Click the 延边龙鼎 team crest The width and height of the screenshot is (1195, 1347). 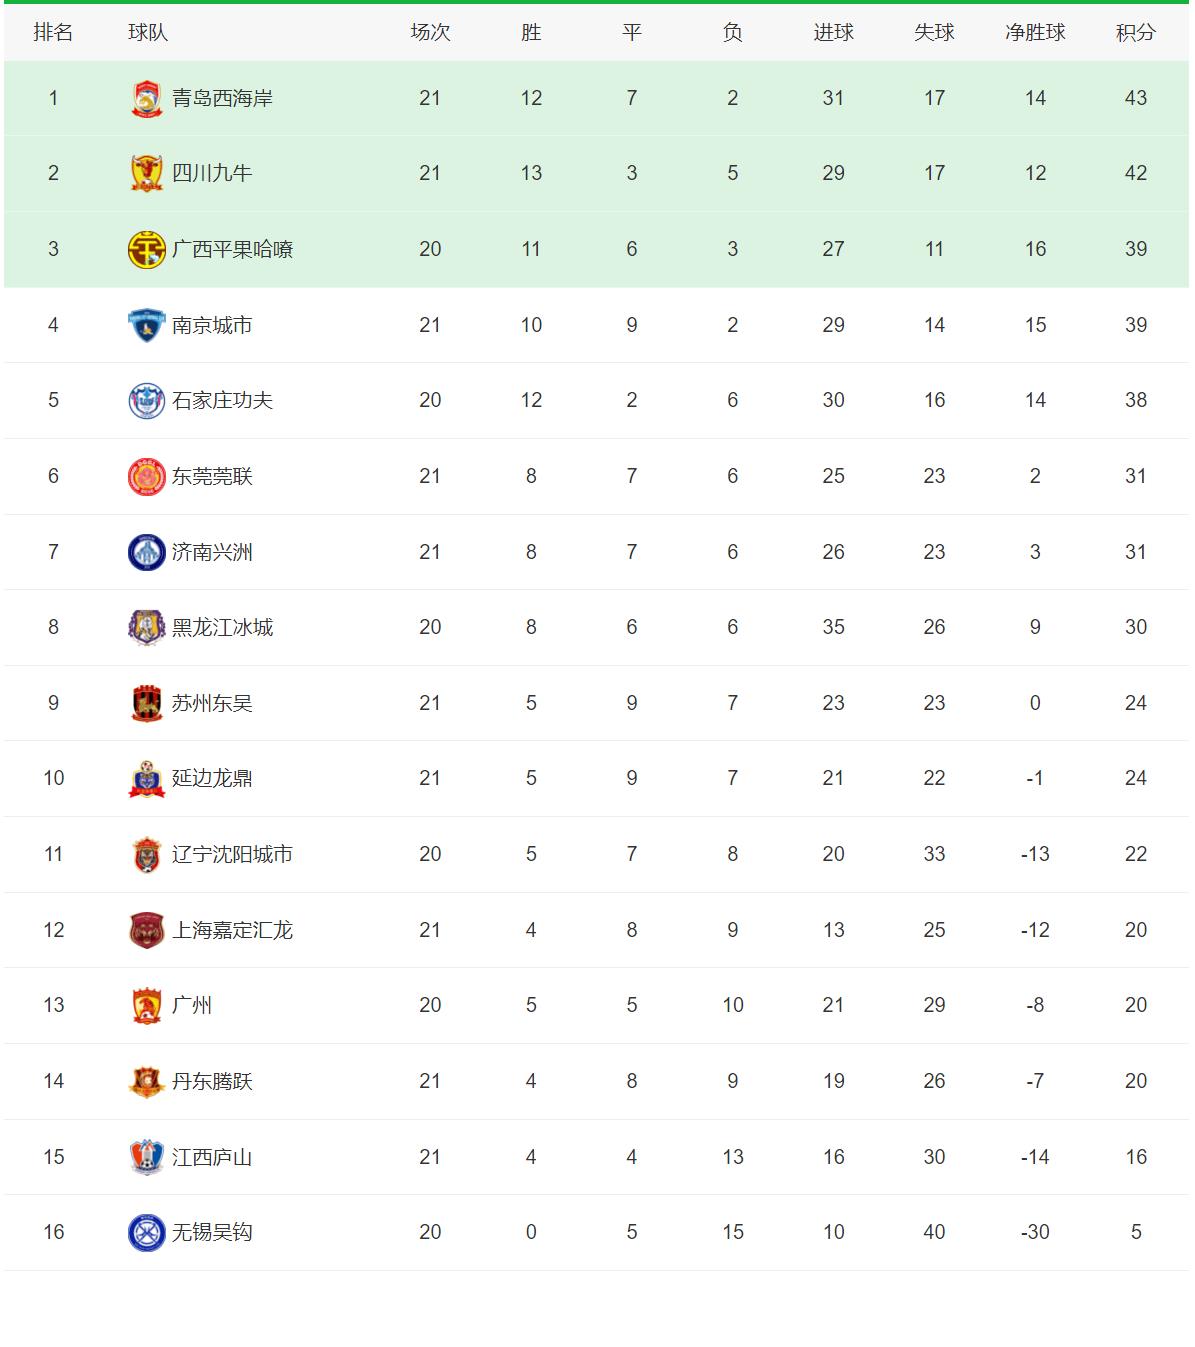tap(147, 778)
